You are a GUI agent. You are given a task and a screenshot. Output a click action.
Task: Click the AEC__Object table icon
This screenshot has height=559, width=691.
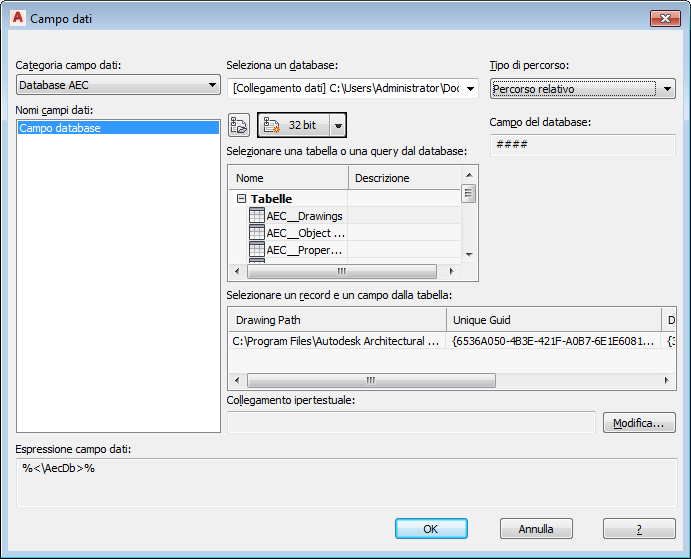coord(257,232)
